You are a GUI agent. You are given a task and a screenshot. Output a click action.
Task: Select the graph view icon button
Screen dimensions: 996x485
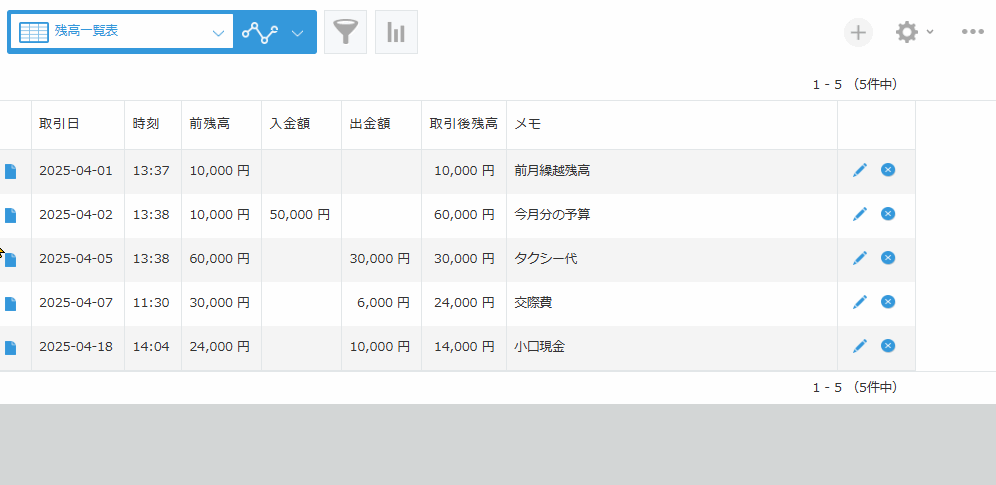point(259,32)
